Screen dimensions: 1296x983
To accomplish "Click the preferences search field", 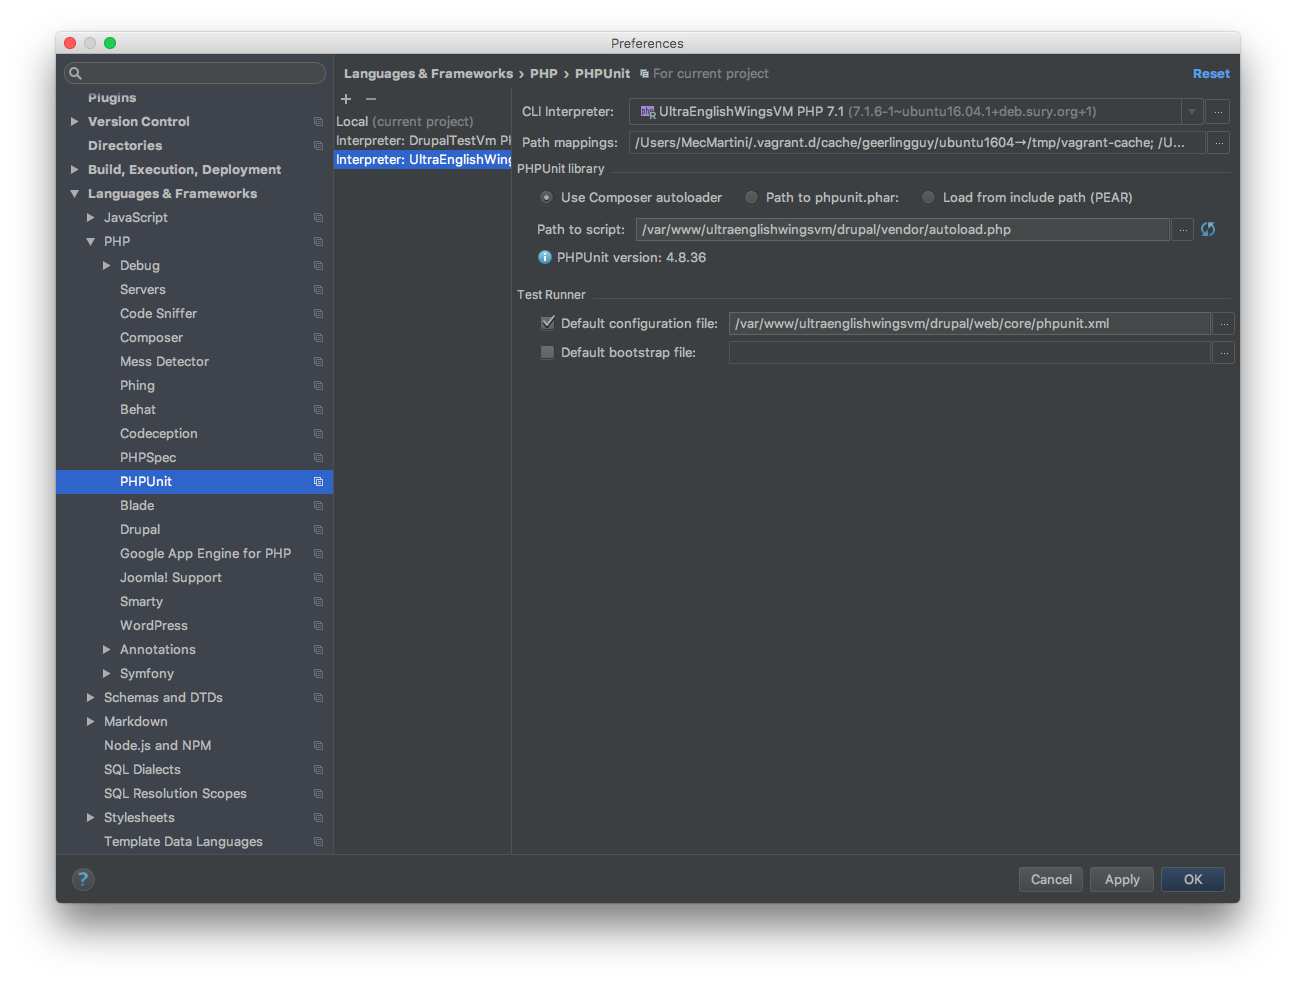I will pos(195,73).
